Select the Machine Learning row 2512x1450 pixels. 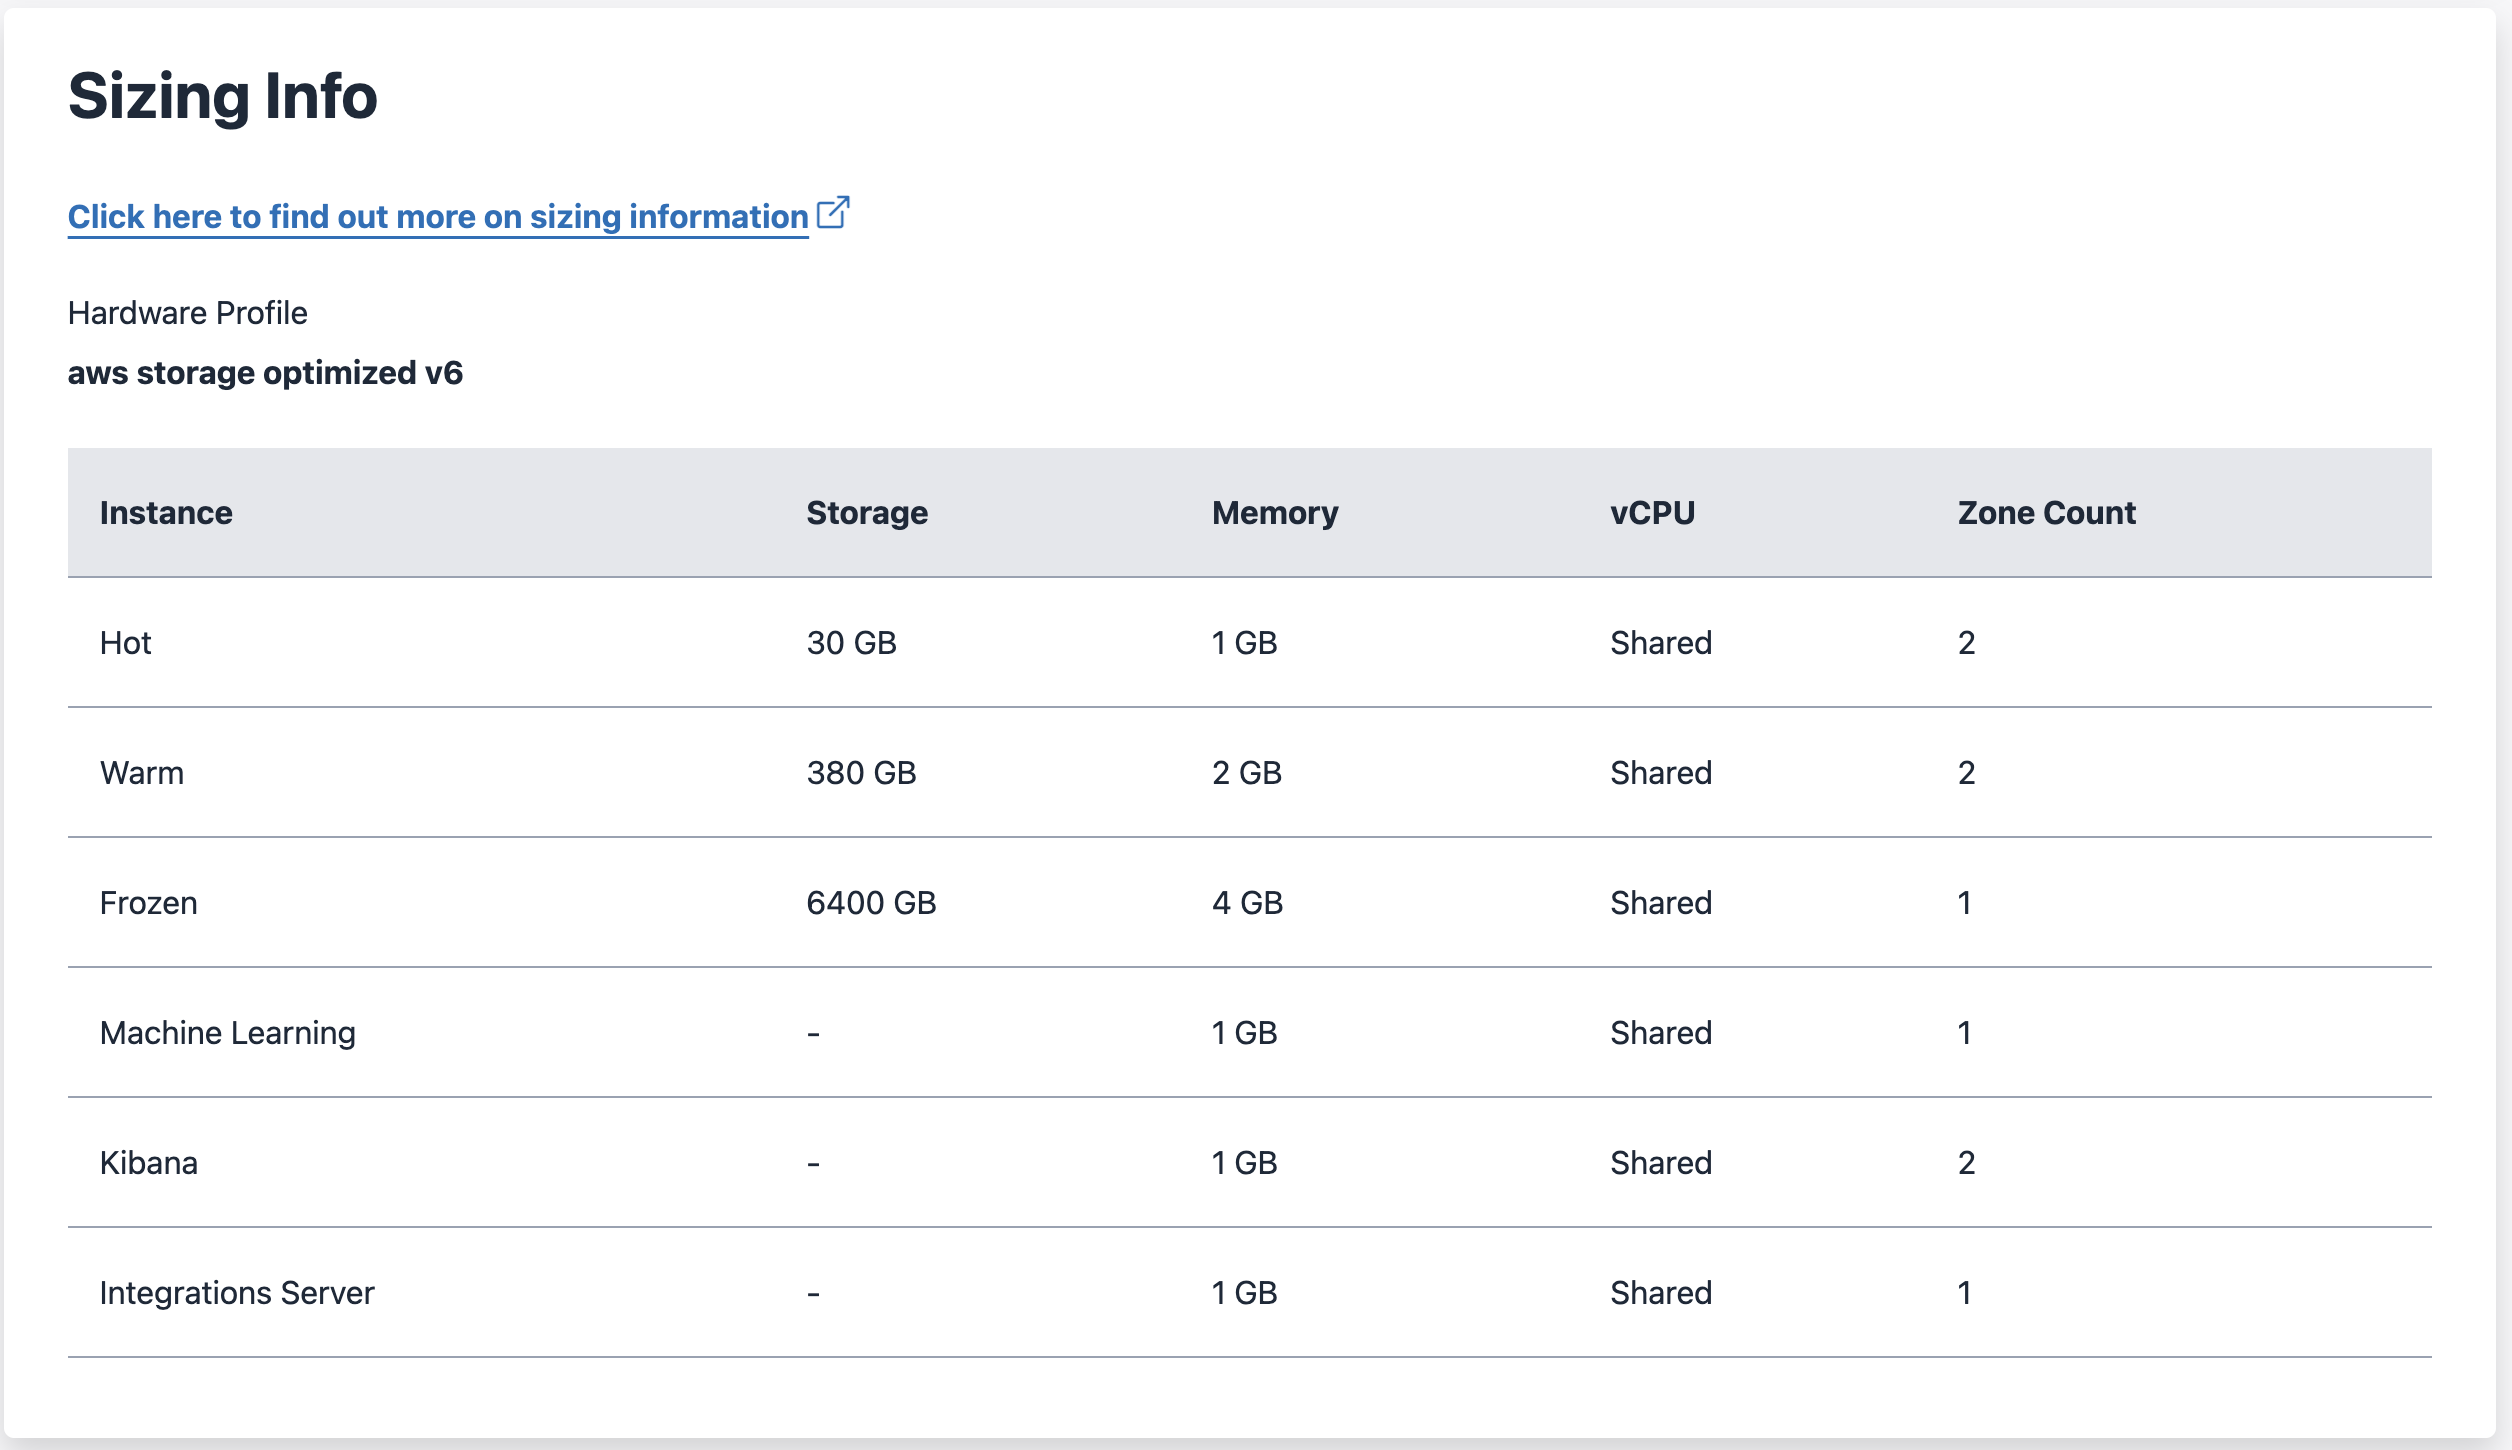(x=227, y=1033)
